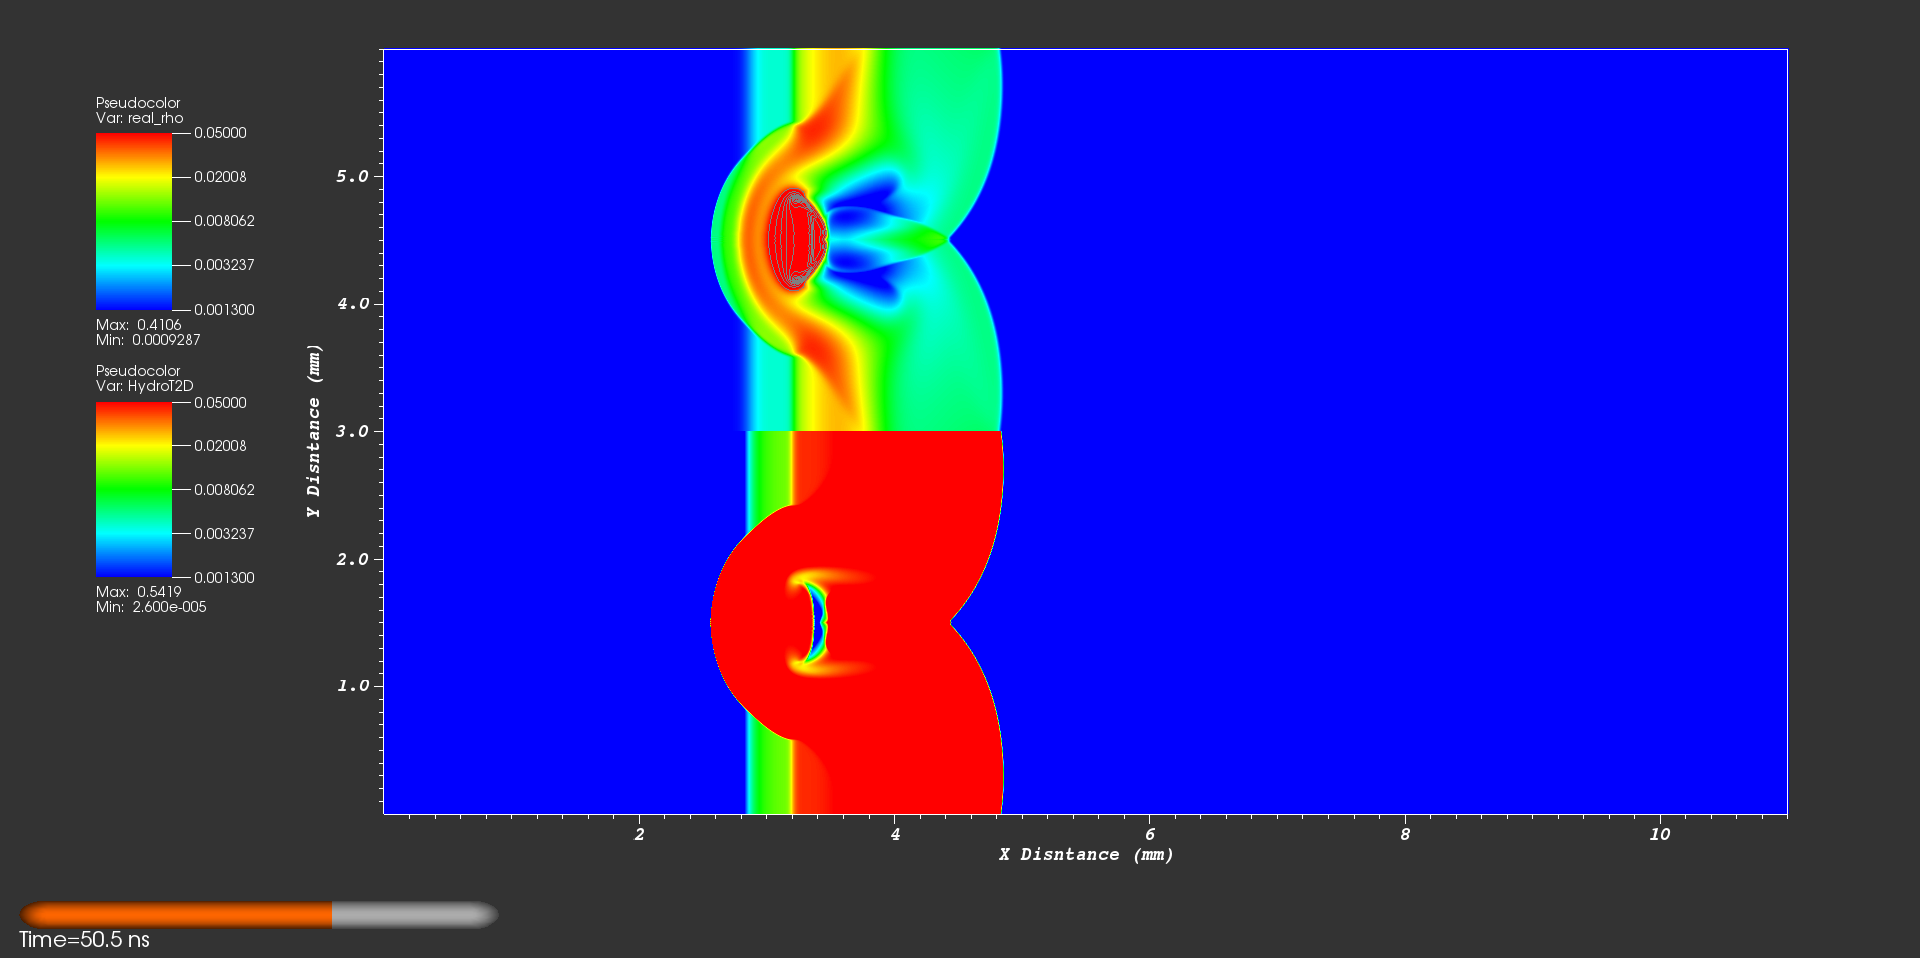Click the gray unfilled part of time slider

pyautogui.click(x=414, y=915)
